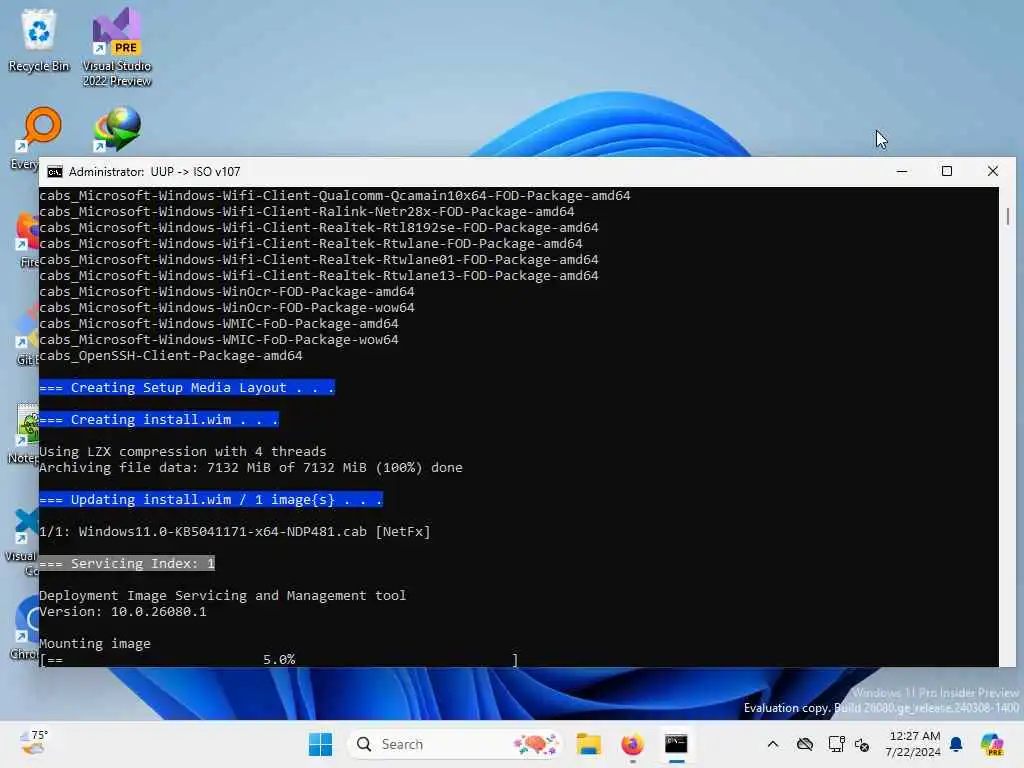The width and height of the screenshot is (1024, 768).
Task: Click the 'Version: 10.0.26080.1' line
Action: coord(123,612)
